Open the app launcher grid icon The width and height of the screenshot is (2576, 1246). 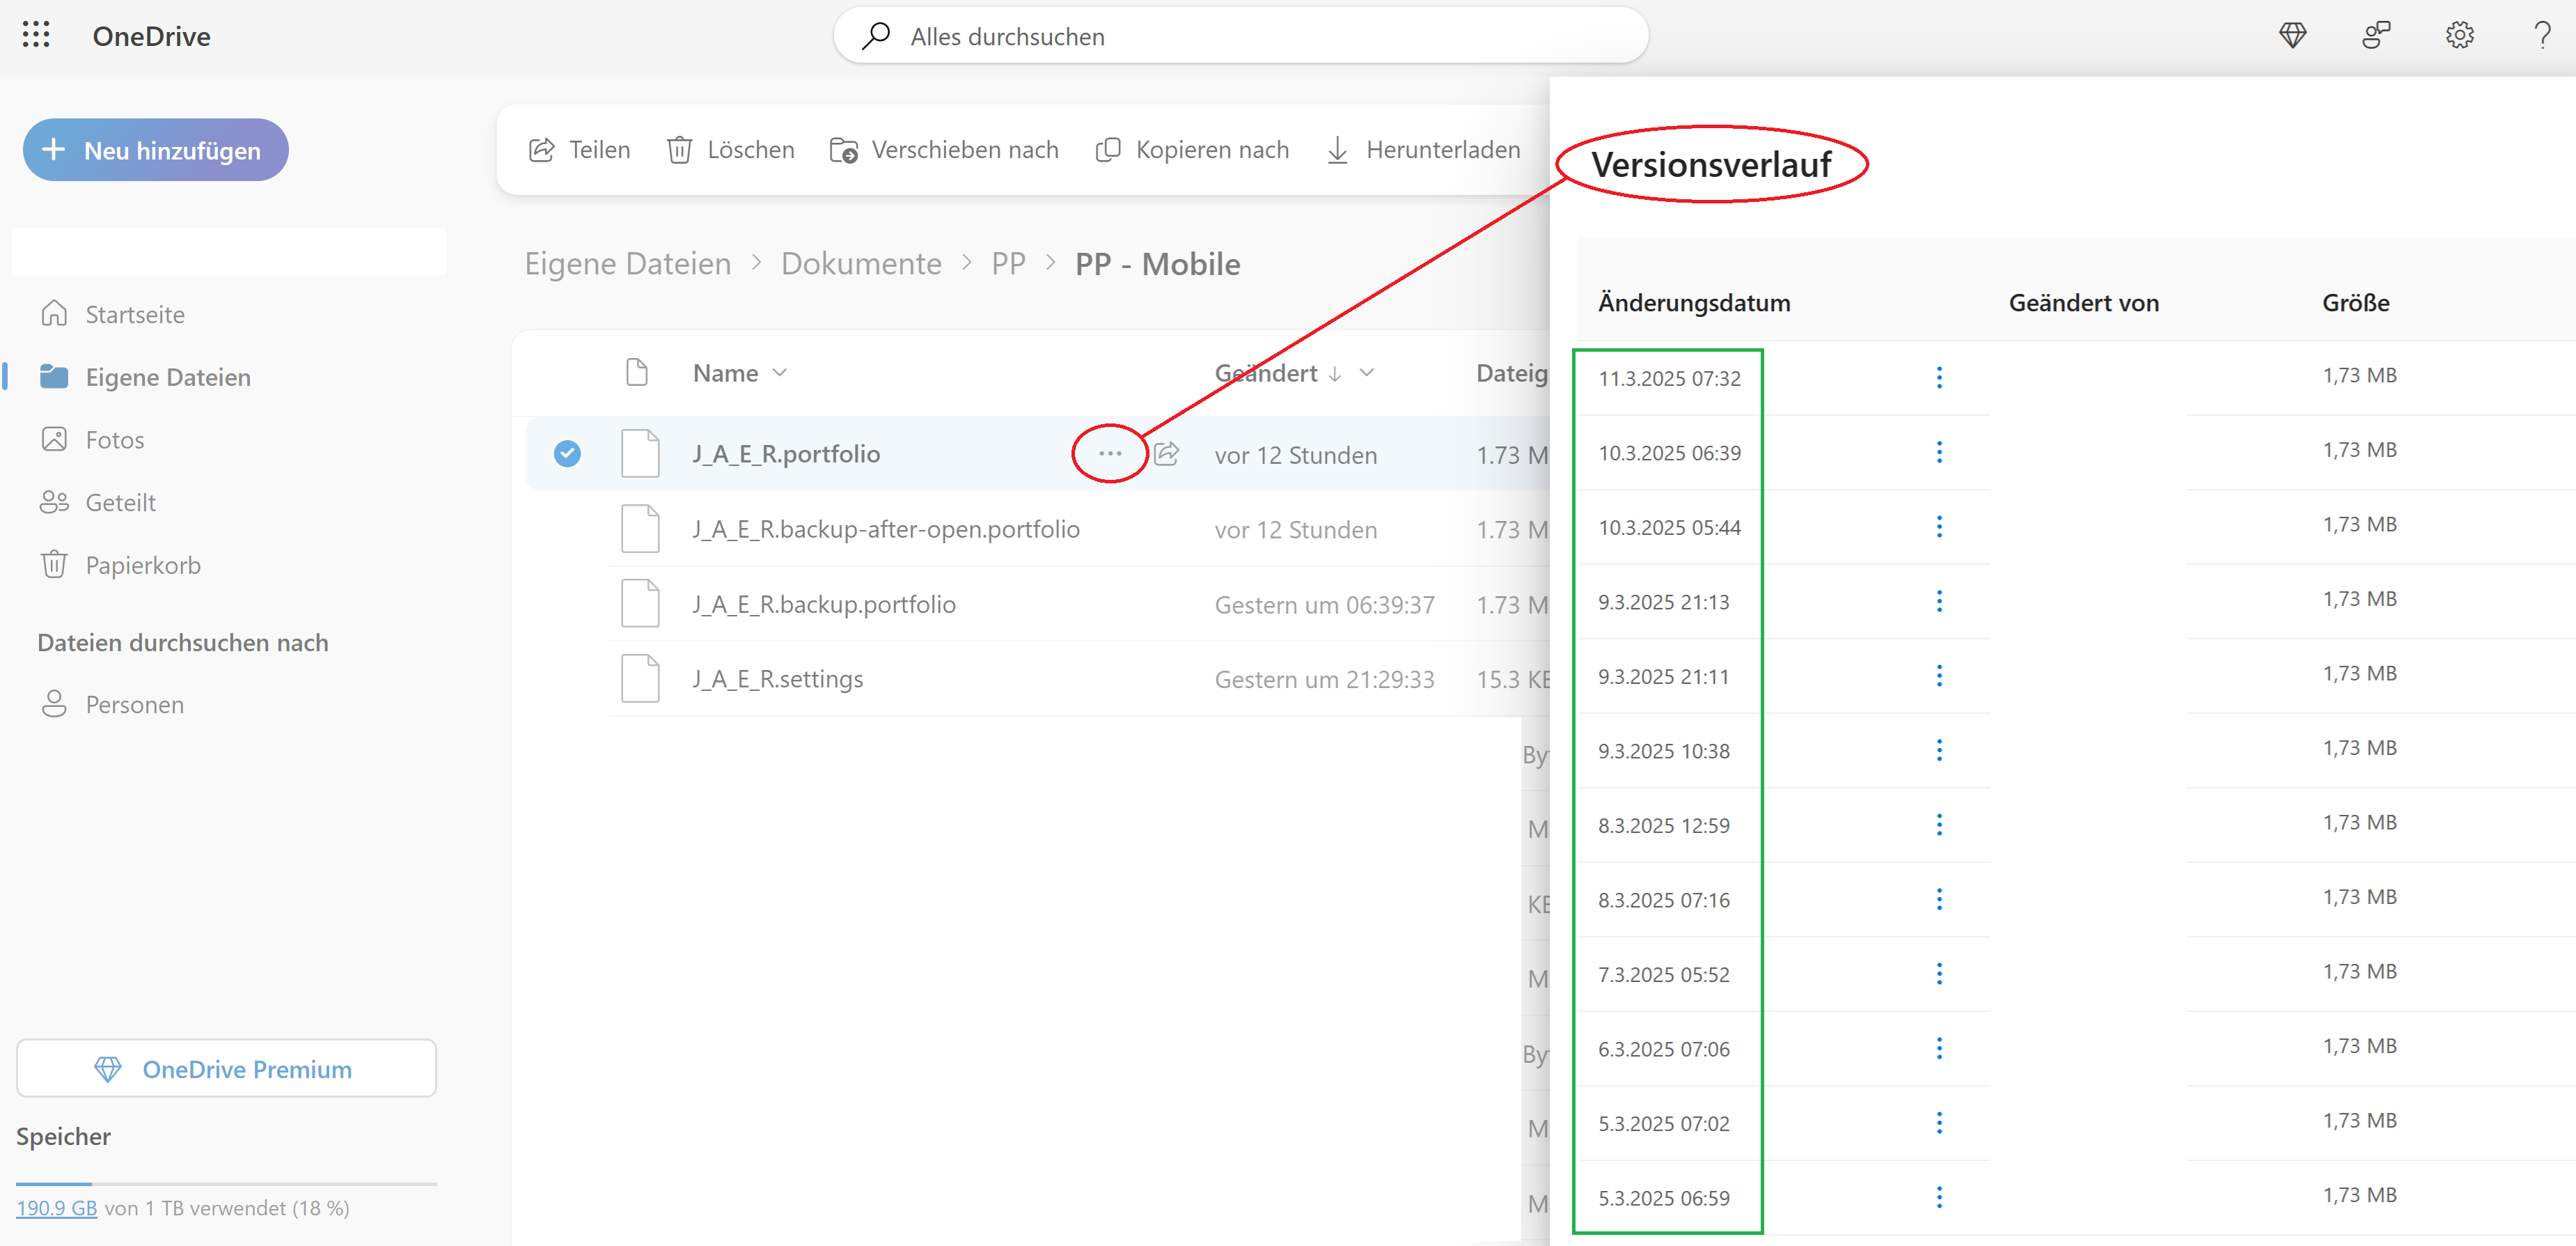point(36,35)
